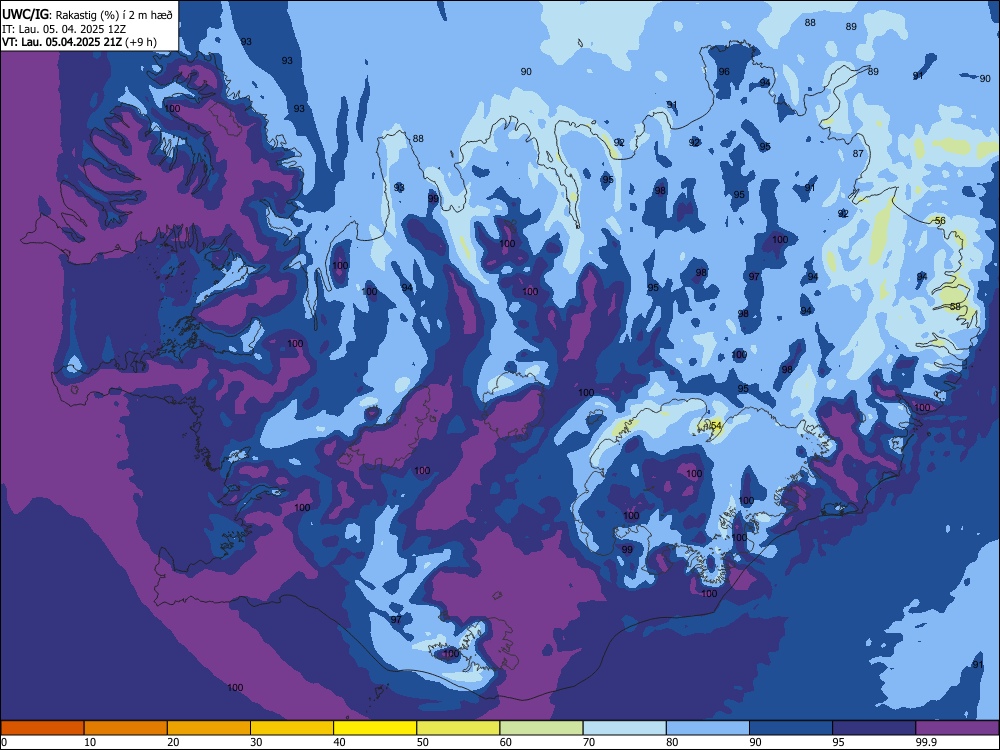Select the pale yellow 50–60 legend swatch
This screenshot has height=750, width=1000.
pyautogui.click(x=458, y=728)
